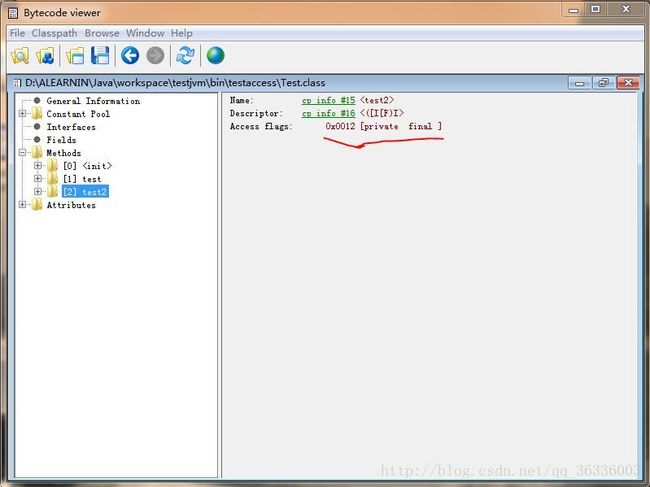Click the bullet beside General Information
The width and height of the screenshot is (650, 487).
(x=37, y=101)
